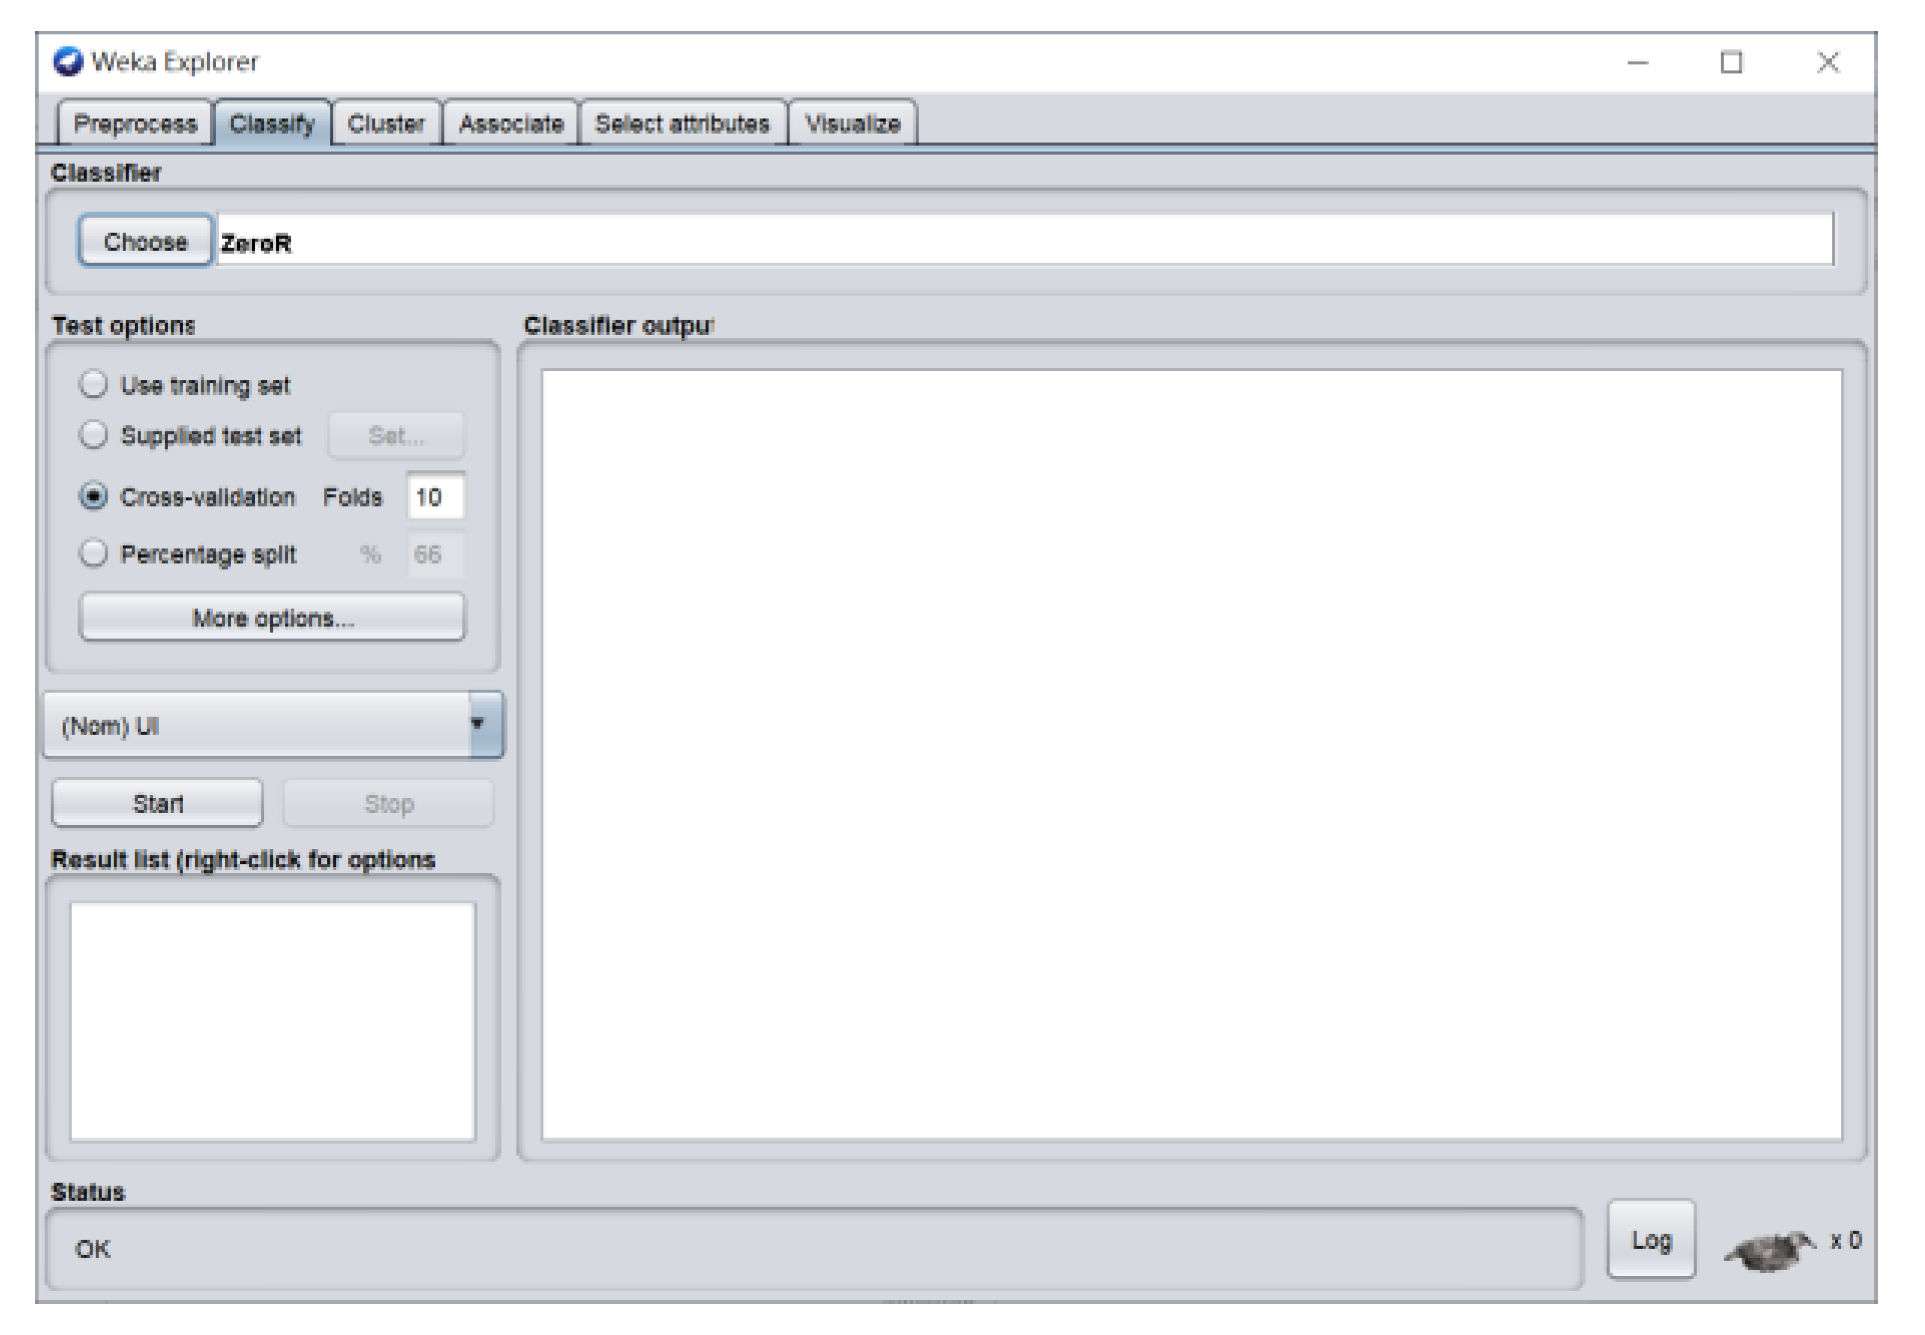The image size is (1925, 1335).
Task: Click the Choose classifier button
Action: tap(146, 241)
